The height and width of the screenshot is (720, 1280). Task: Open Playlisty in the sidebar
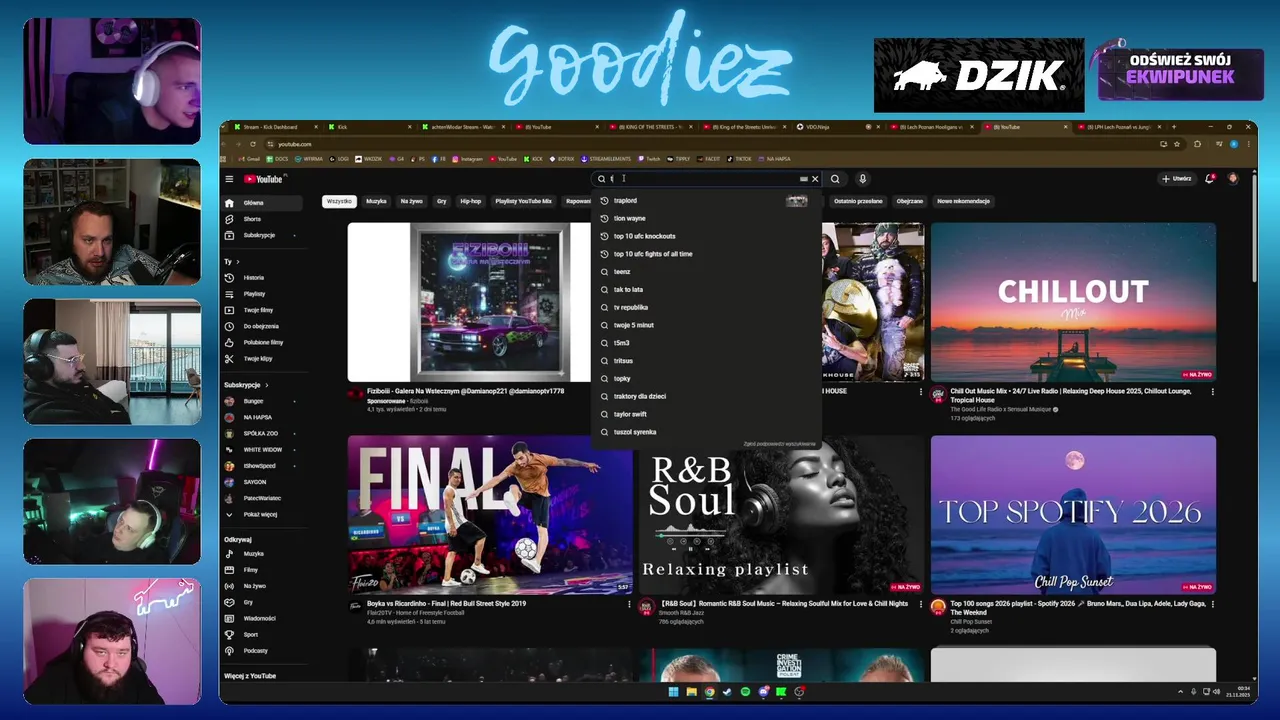click(x=263, y=294)
